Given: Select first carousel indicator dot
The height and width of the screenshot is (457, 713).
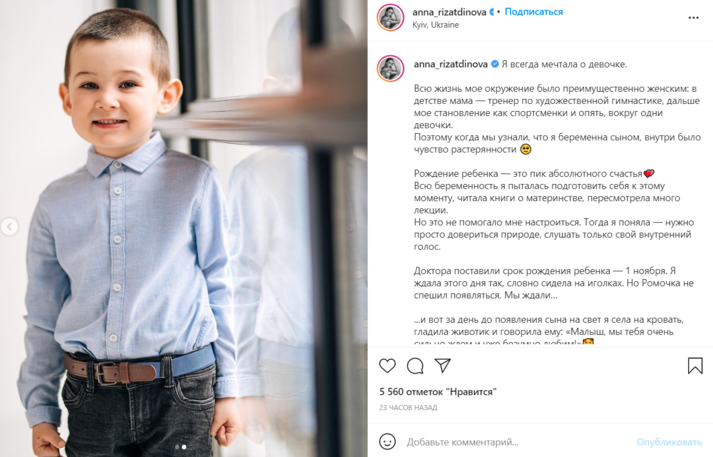Looking at the screenshot, I should pos(177,447).
